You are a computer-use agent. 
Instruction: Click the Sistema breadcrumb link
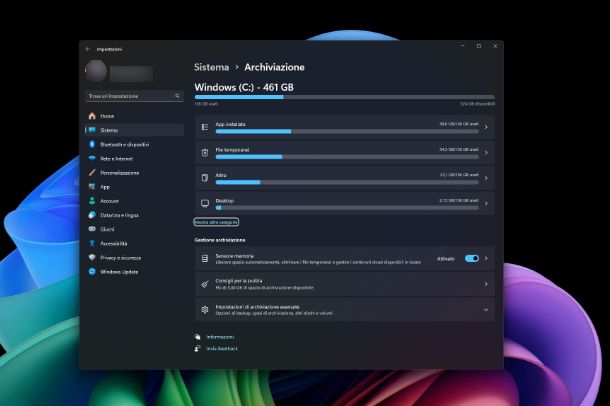pyautogui.click(x=211, y=67)
